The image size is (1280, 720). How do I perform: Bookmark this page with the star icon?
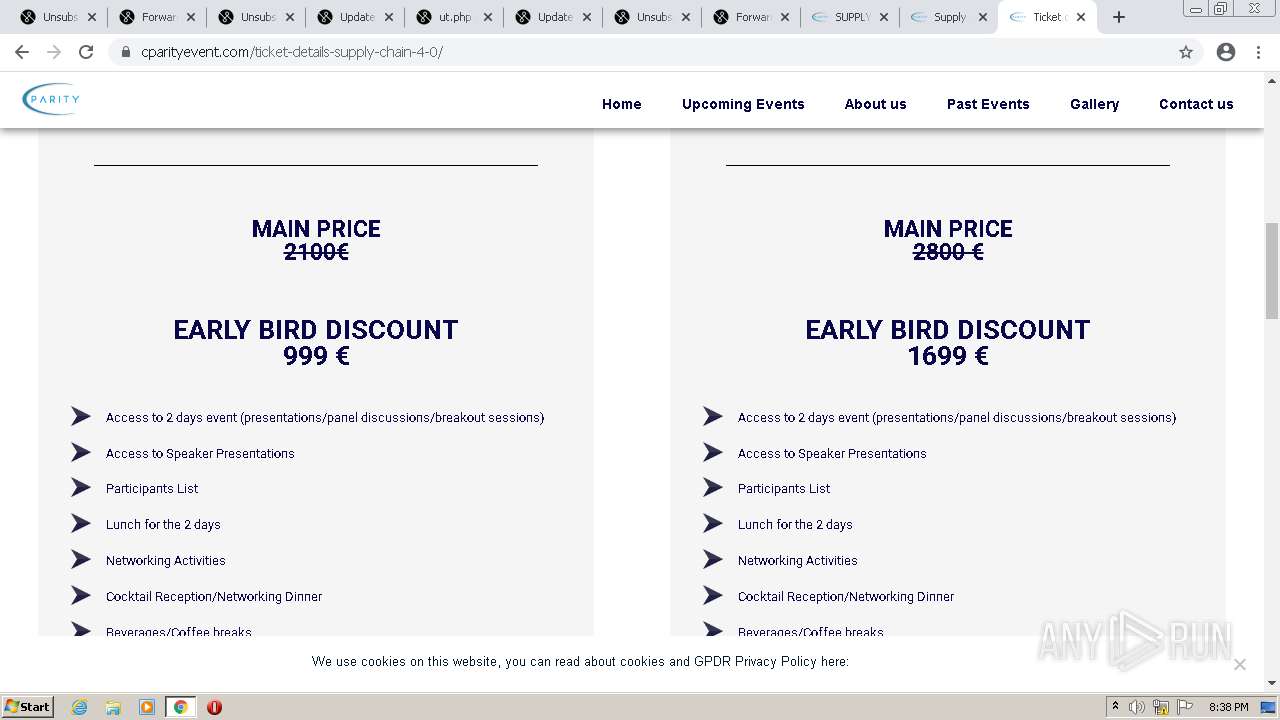coord(1186,52)
